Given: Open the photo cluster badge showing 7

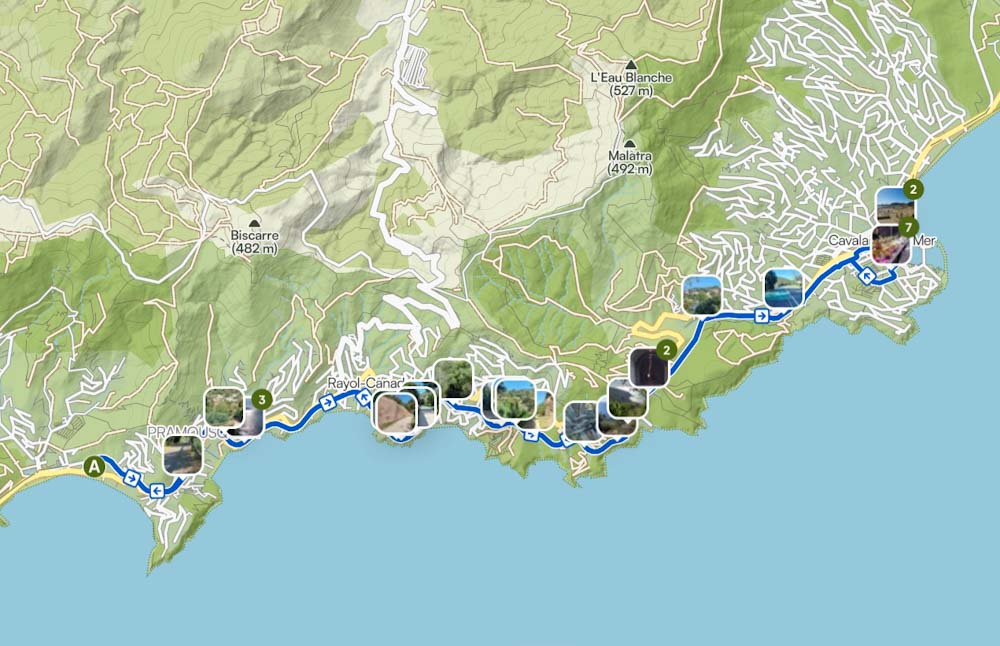Looking at the screenshot, I should pos(909,227).
